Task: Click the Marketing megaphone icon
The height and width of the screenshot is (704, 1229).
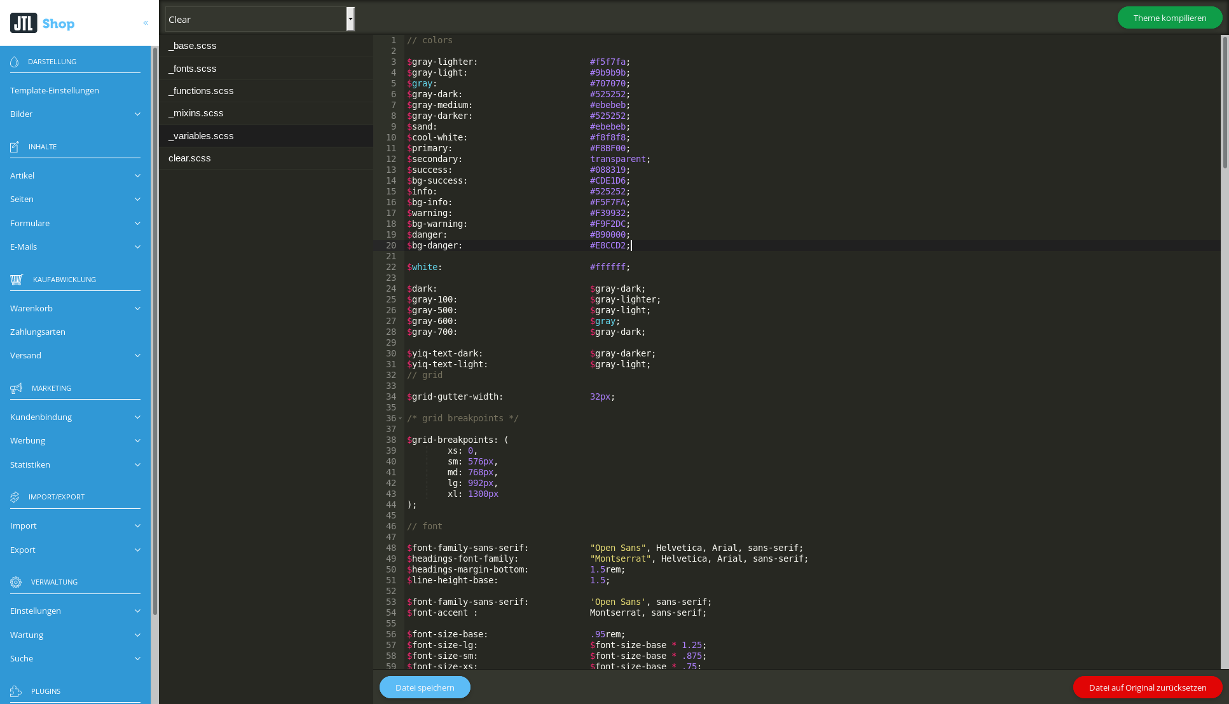Action: tap(16, 388)
